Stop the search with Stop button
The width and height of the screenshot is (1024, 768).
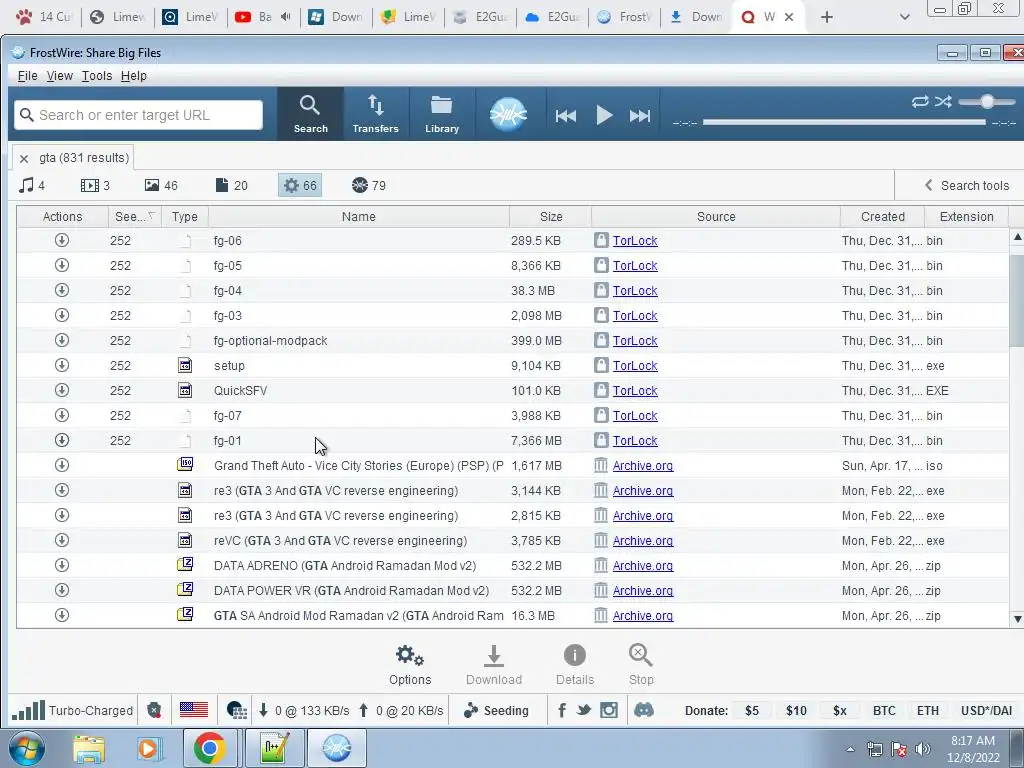(641, 665)
